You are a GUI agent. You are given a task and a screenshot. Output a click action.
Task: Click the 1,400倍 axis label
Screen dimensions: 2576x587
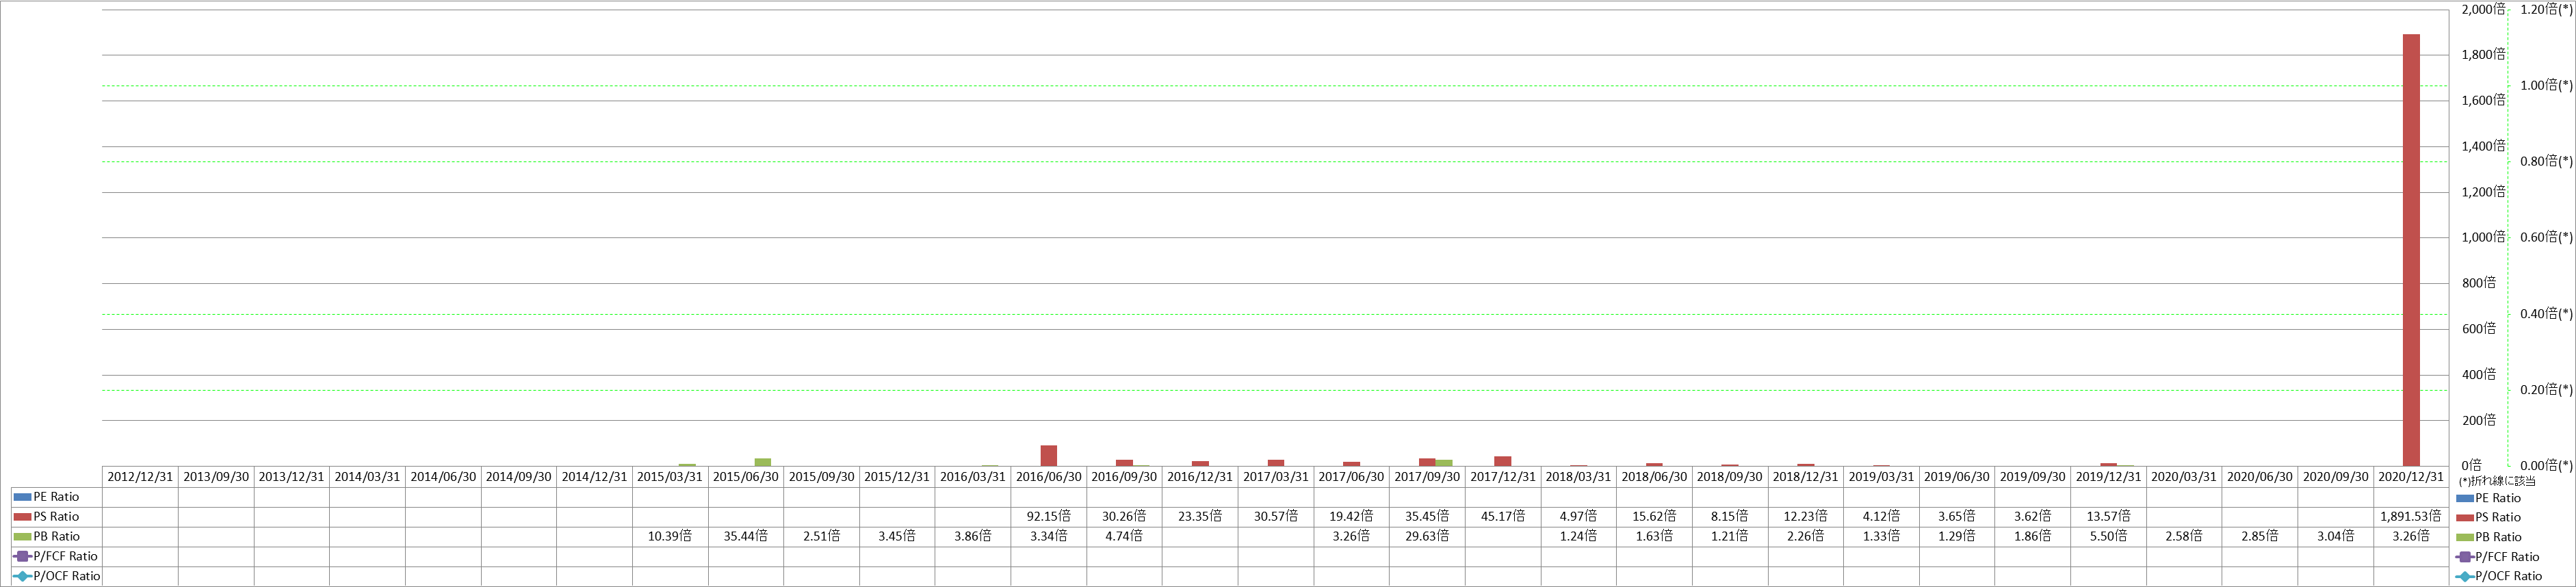pyautogui.click(x=2483, y=146)
